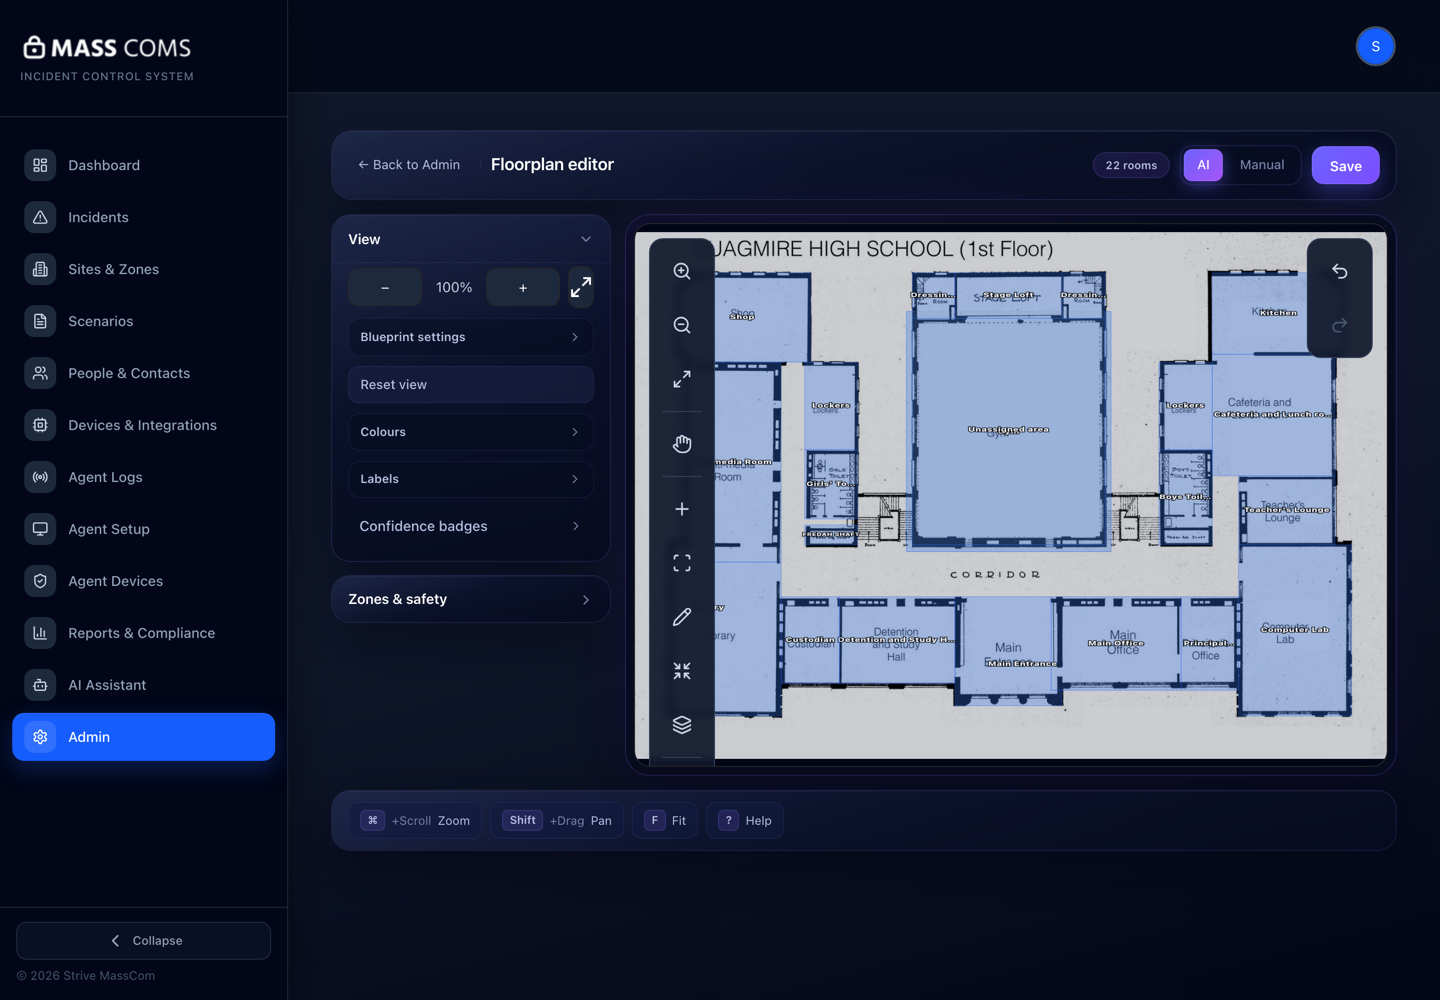Viewport: 1440px width, 1000px height.
Task: Click the Dashboard grid icon
Action: (x=40, y=165)
